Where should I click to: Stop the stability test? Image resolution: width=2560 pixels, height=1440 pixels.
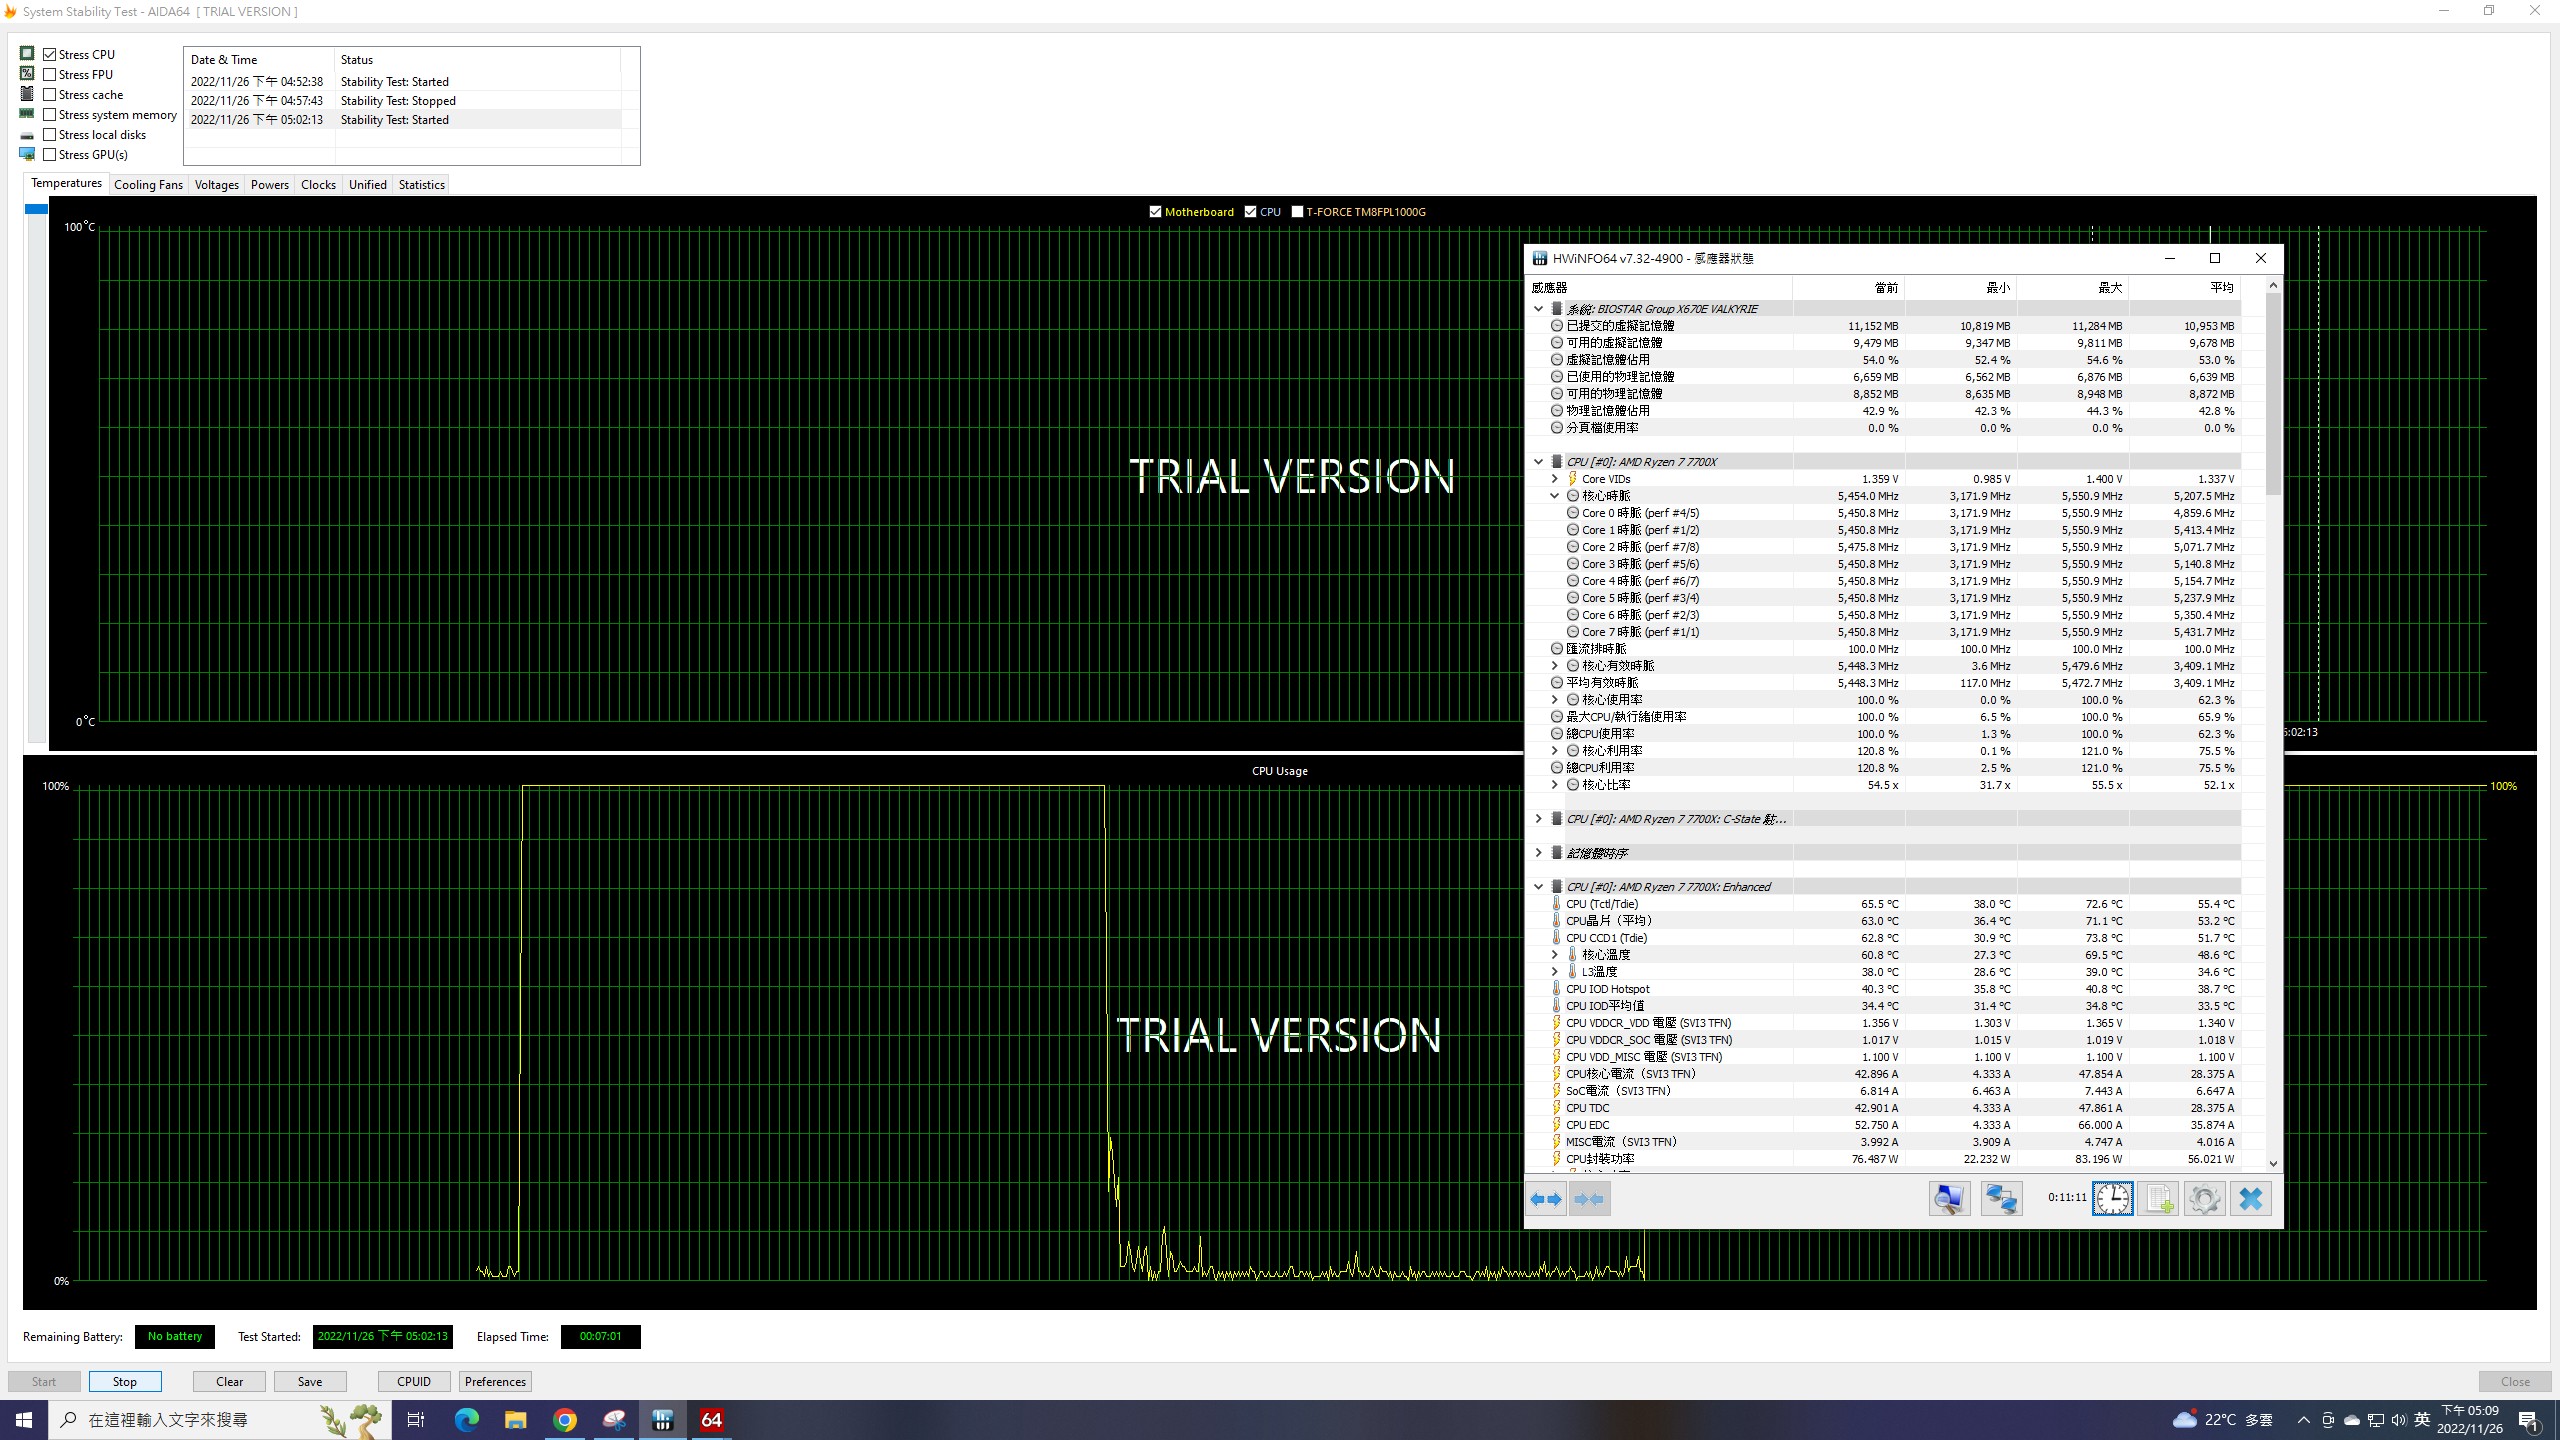coord(125,1381)
